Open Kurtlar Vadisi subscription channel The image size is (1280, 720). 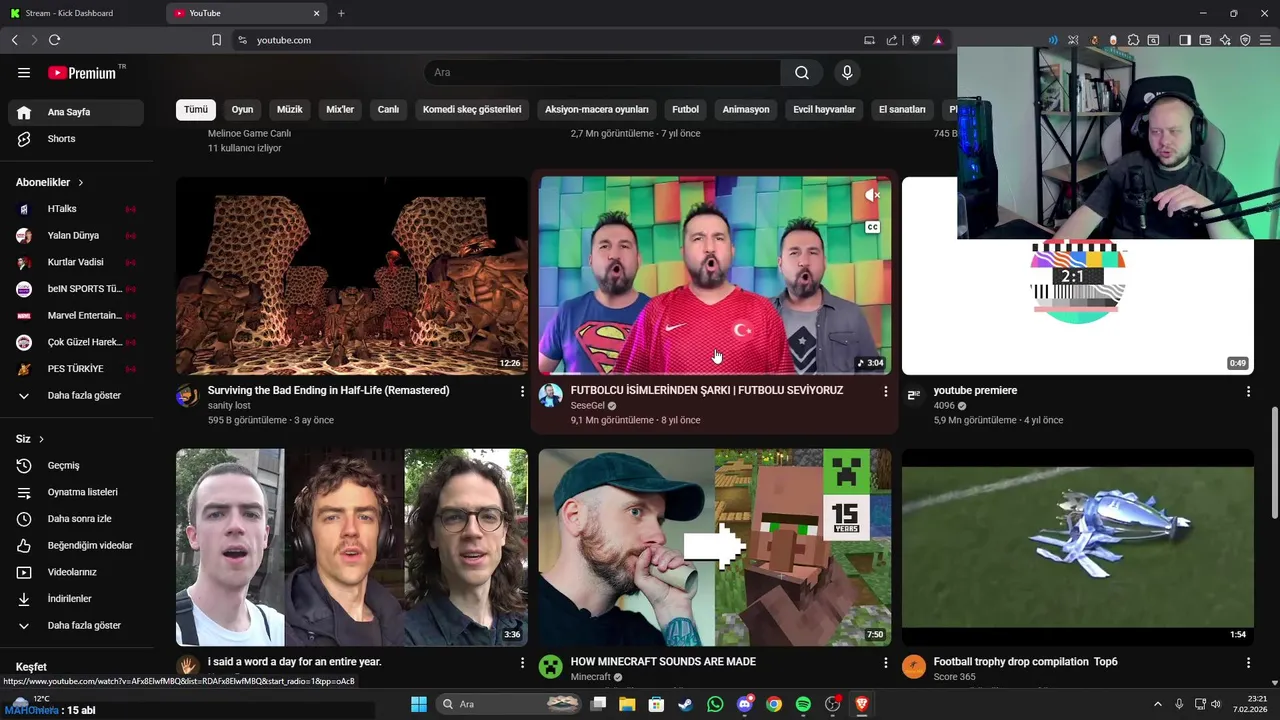click(76, 262)
